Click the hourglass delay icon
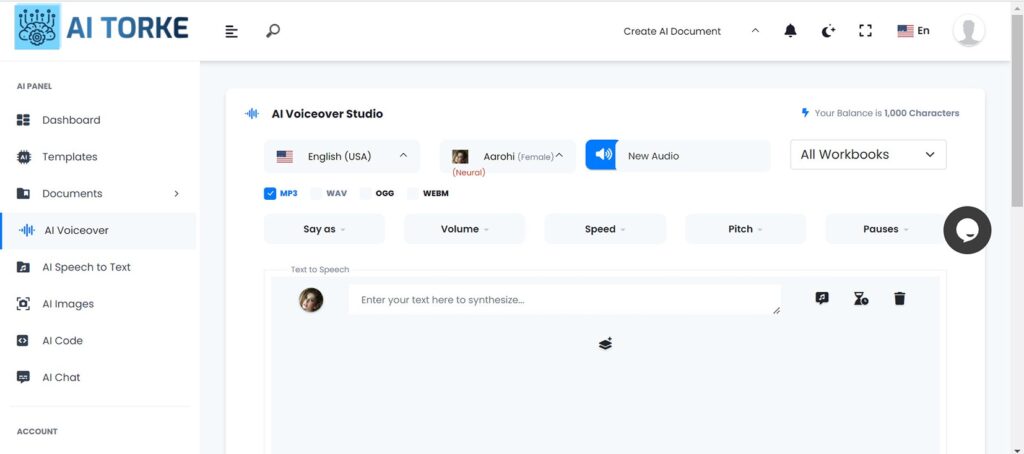1024x454 pixels. [861, 299]
